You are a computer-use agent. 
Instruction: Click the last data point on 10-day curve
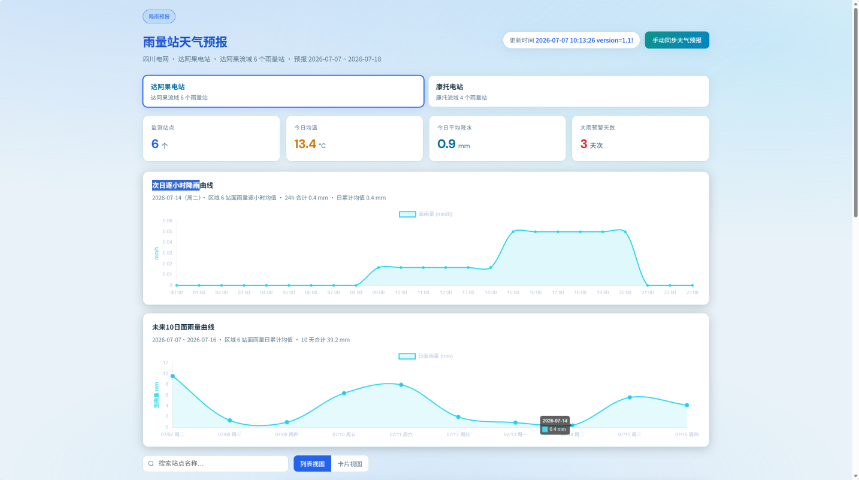687,405
